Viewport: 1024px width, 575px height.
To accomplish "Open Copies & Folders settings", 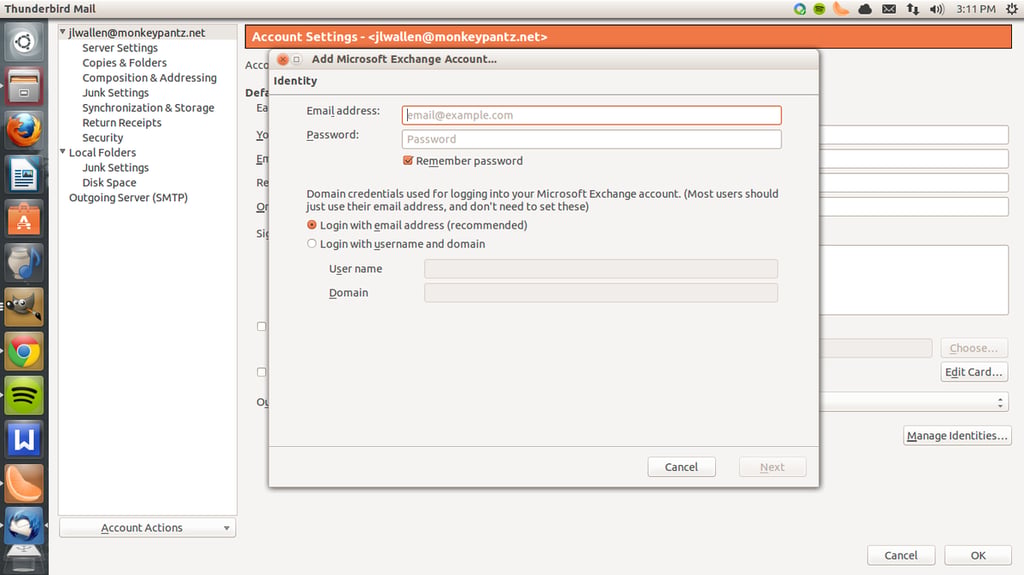I will pos(124,63).
